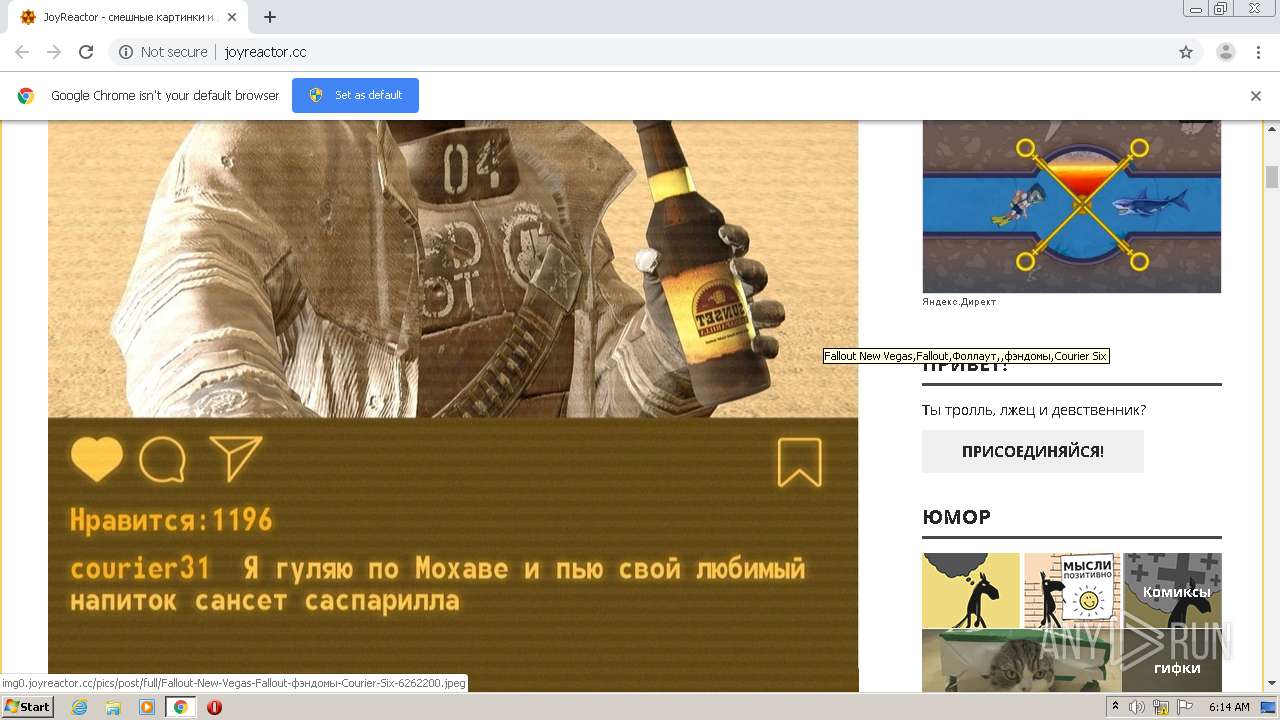Click the caption text 'Нравится:1196'
Screen dimensions: 1280x720
click(x=171, y=520)
